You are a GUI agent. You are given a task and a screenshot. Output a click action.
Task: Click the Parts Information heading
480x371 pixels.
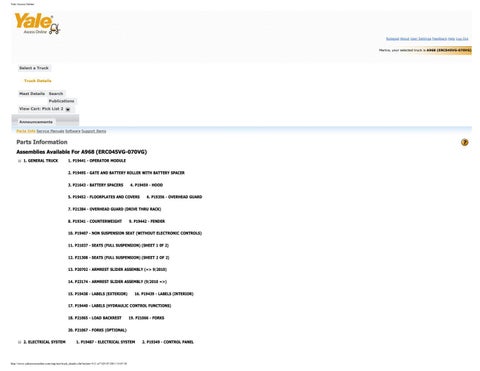pos(42,142)
